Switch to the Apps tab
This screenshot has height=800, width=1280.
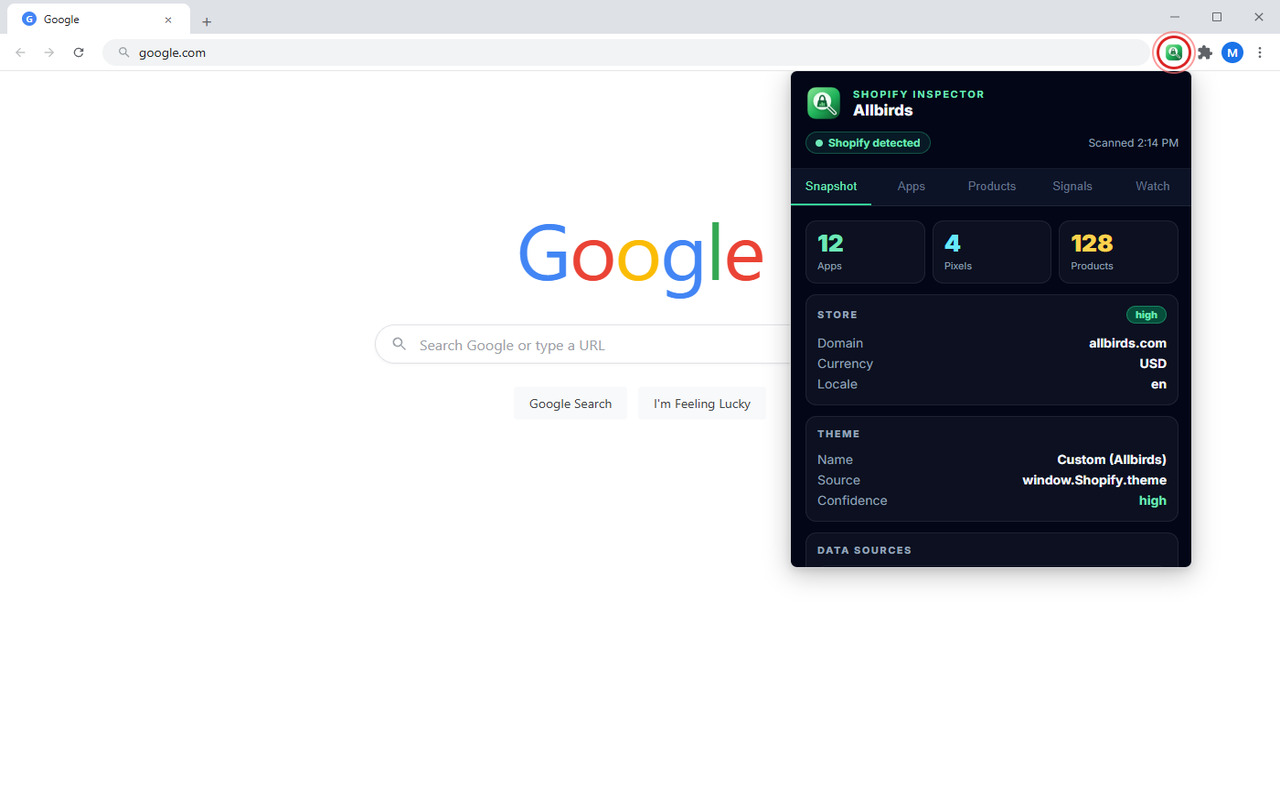click(911, 186)
